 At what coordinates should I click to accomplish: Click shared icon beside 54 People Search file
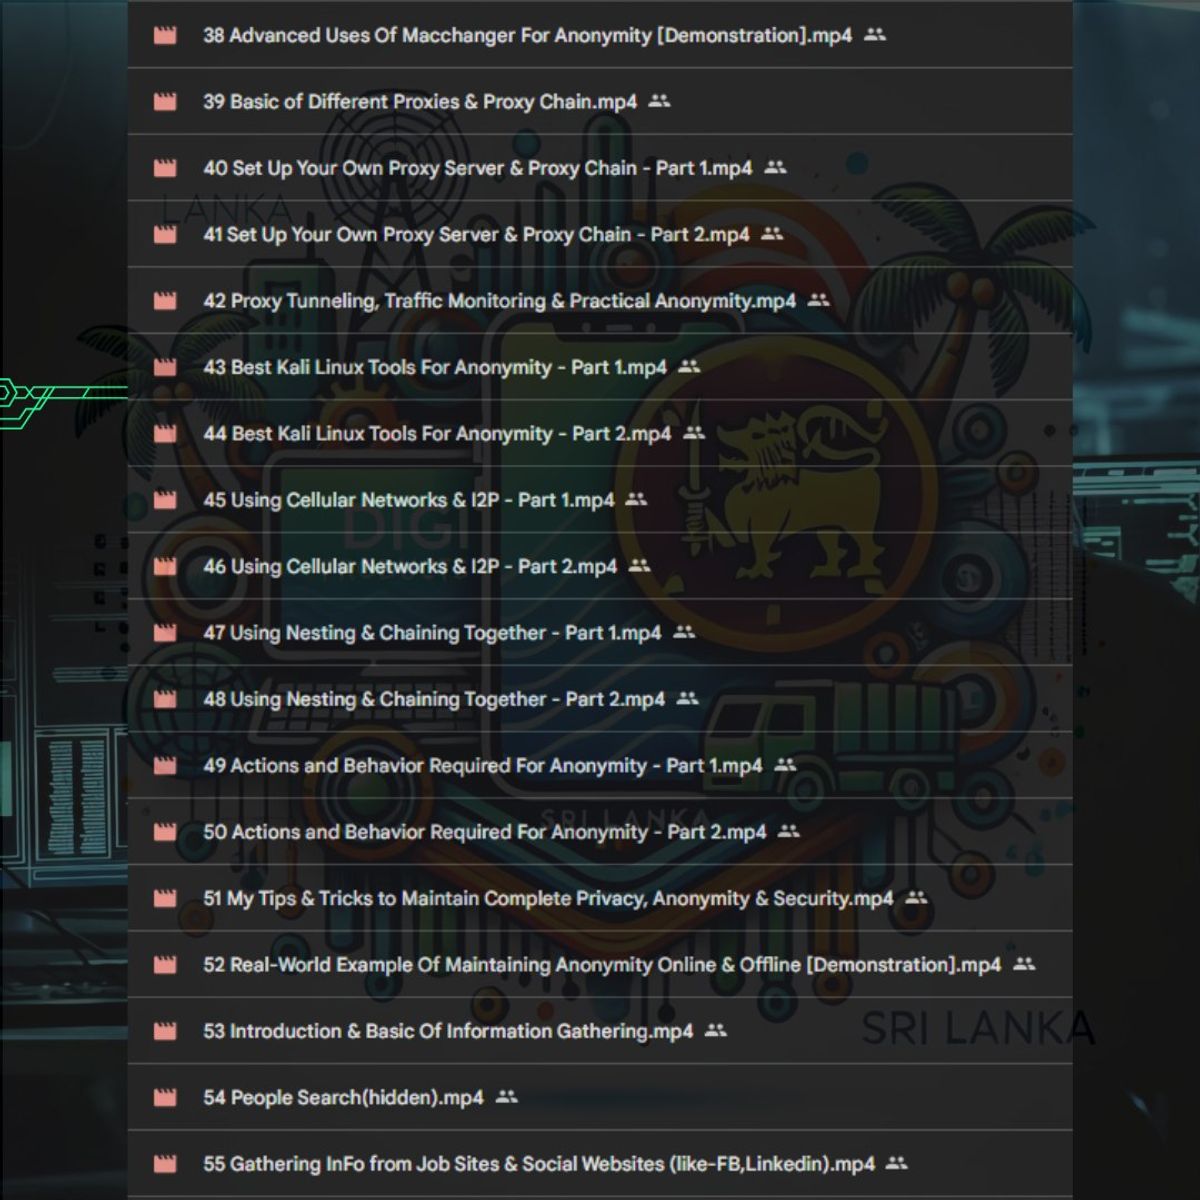(x=507, y=1097)
